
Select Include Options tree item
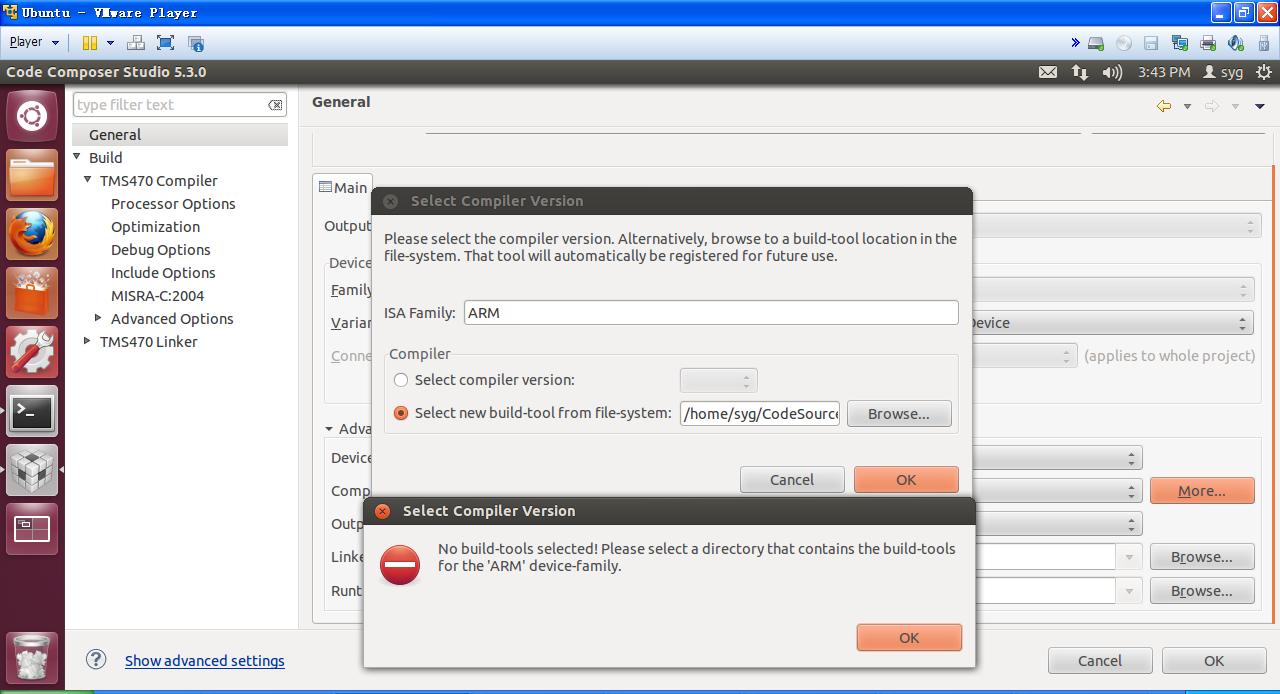(x=163, y=273)
